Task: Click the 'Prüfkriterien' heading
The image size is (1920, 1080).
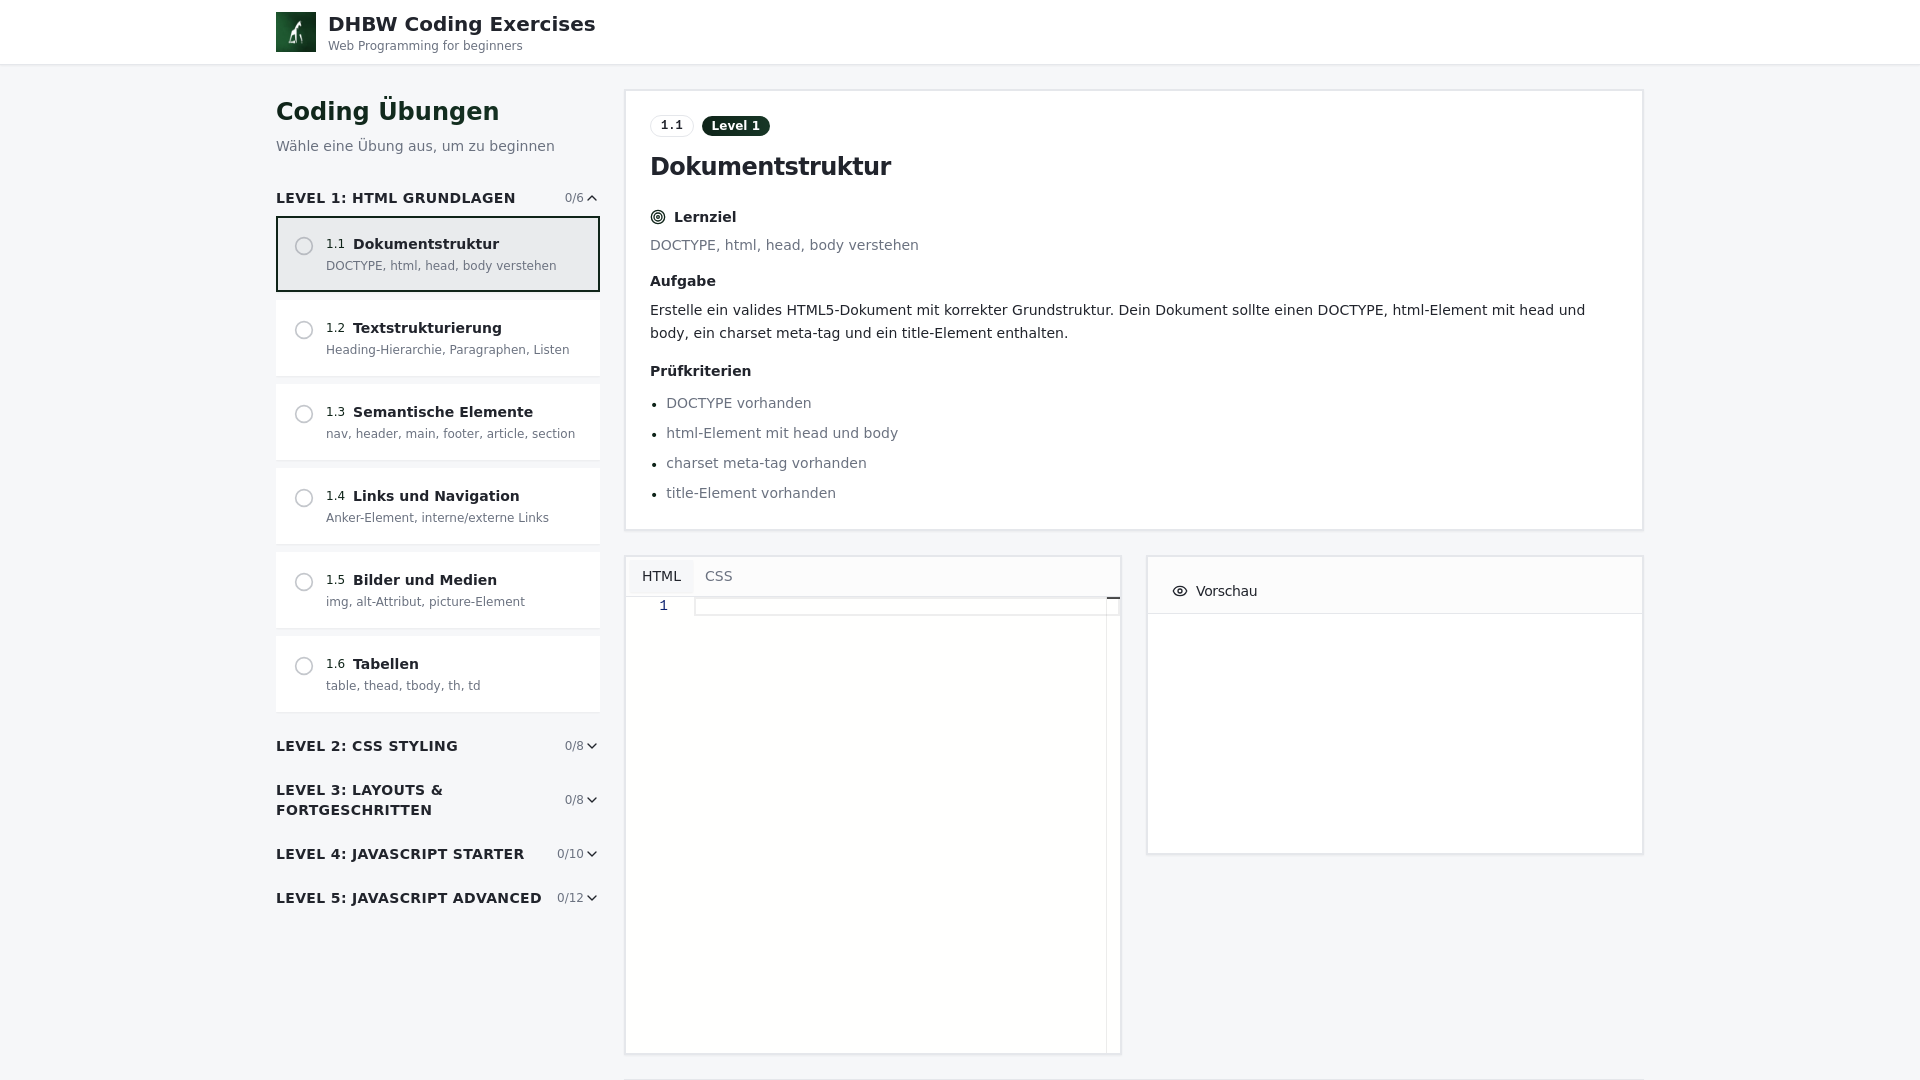Action: (700, 371)
